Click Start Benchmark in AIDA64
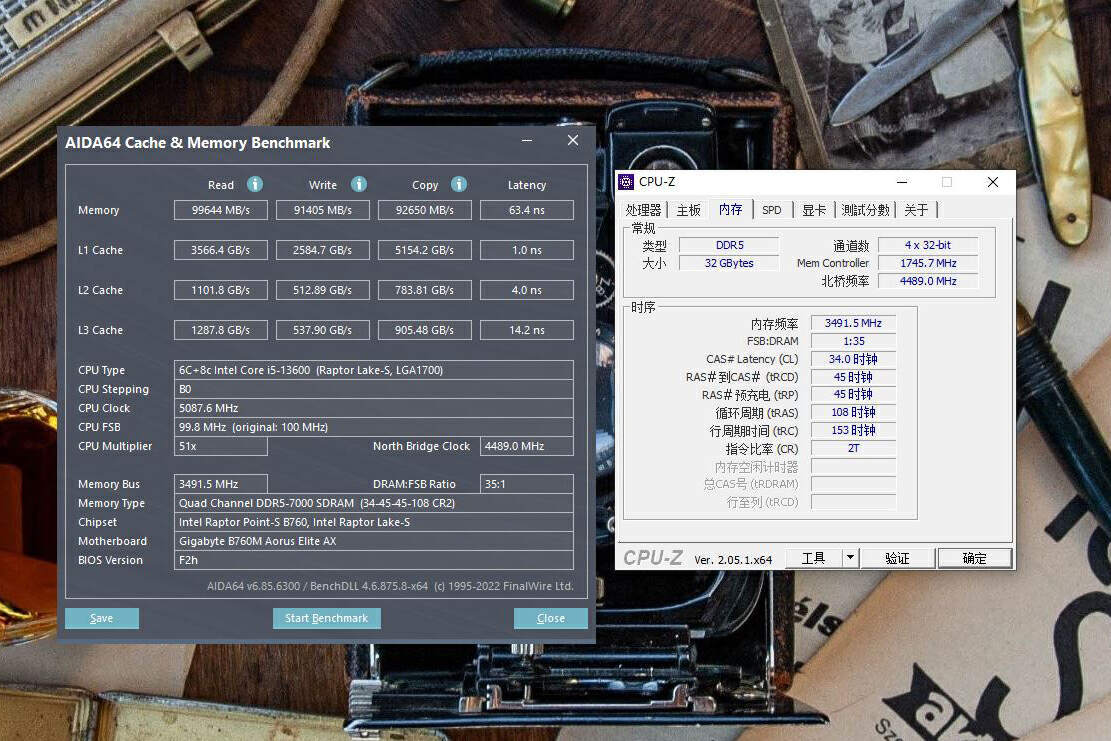The image size is (1111, 741). (x=327, y=618)
